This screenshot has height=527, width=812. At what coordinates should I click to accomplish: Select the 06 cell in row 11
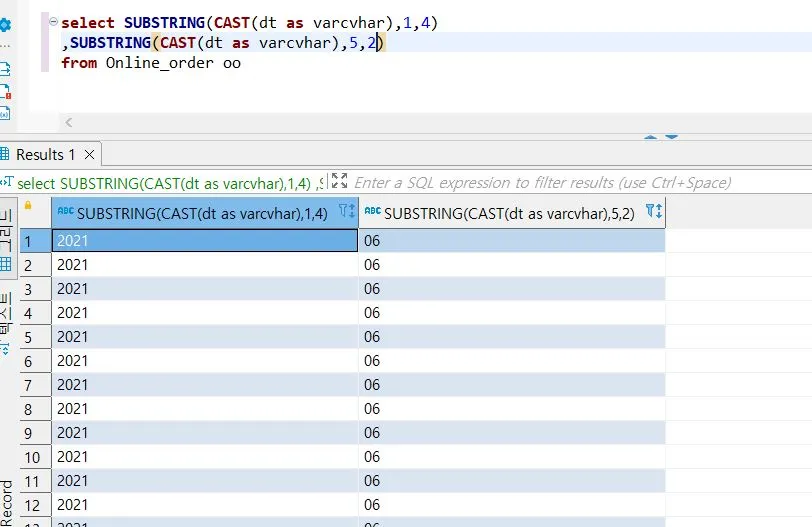coord(512,481)
